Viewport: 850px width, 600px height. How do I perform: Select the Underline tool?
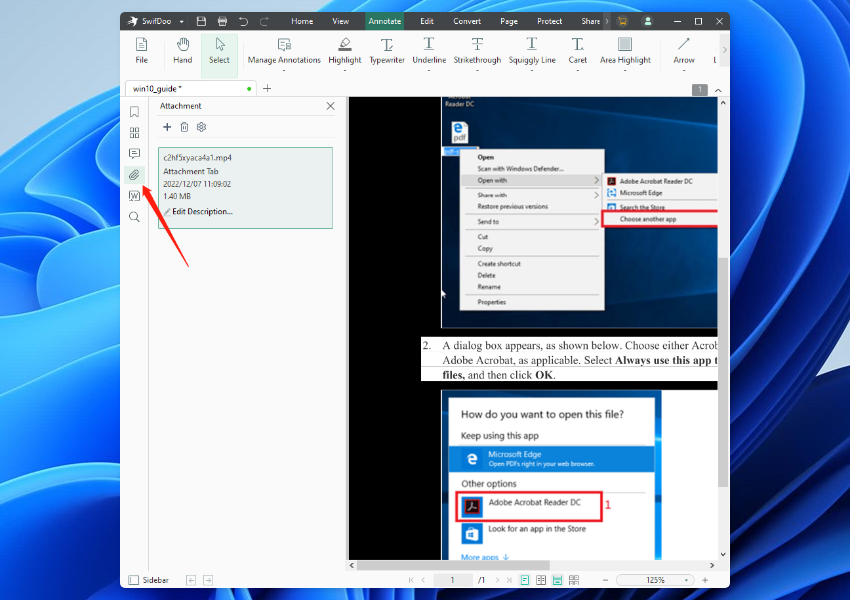click(x=429, y=53)
